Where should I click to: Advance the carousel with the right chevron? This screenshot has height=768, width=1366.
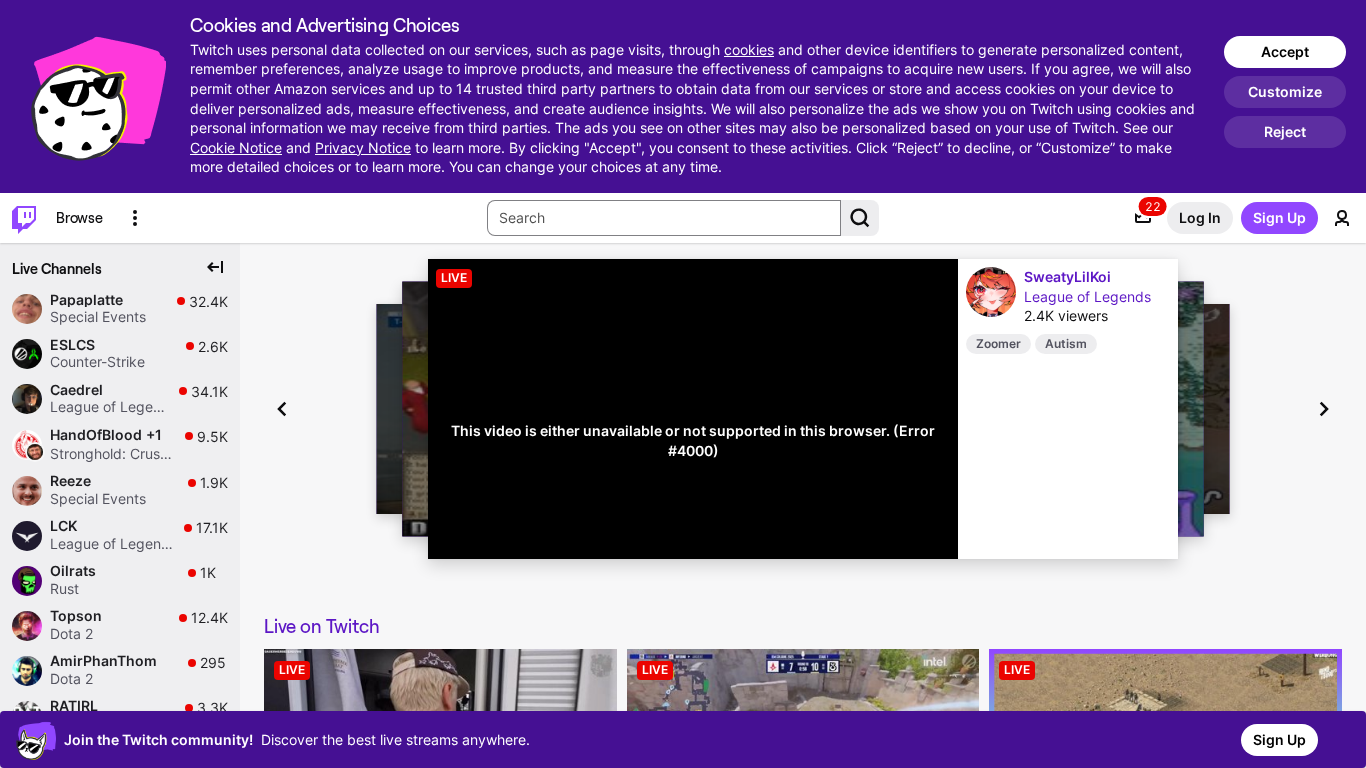click(x=1323, y=409)
